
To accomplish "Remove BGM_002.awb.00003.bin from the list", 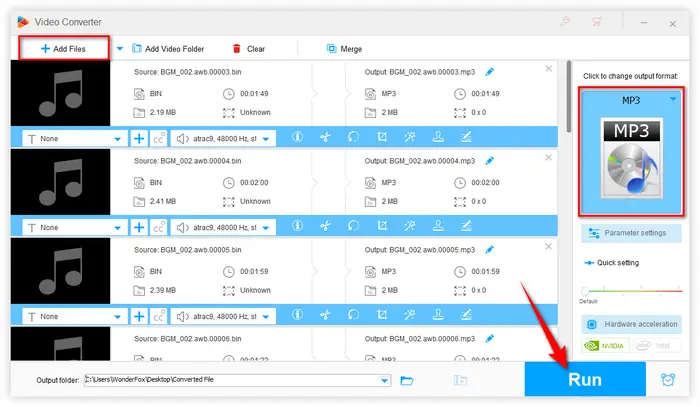I will [x=549, y=69].
